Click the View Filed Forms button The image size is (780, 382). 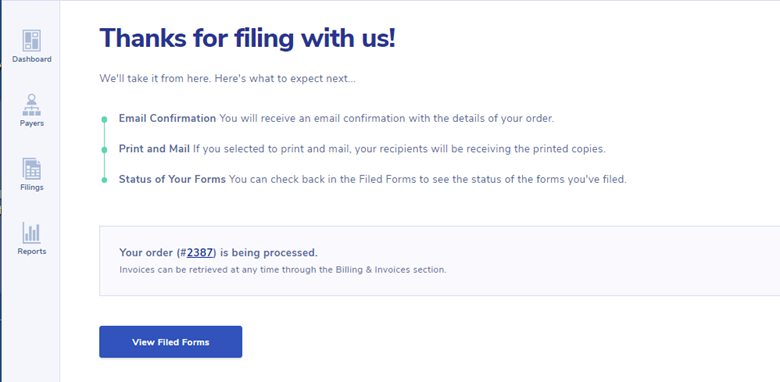tap(171, 342)
